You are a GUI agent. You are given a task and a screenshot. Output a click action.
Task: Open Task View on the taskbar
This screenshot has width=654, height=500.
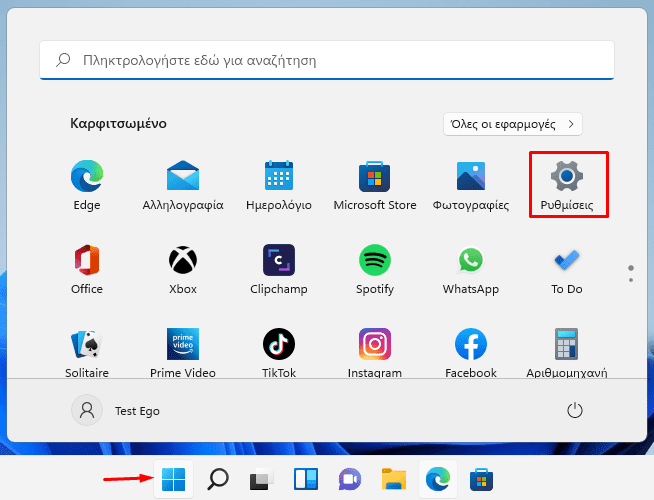pos(262,479)
